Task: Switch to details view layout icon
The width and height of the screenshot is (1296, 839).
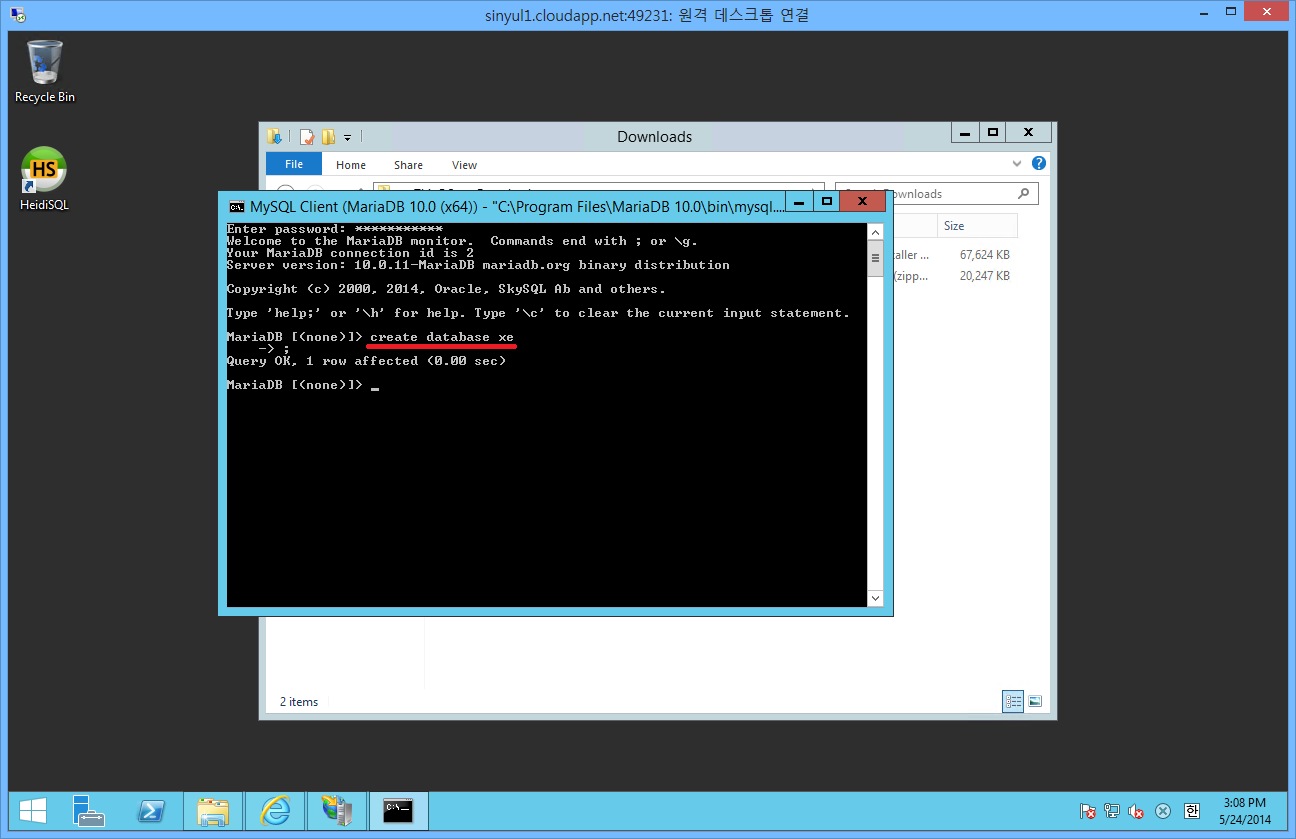Action: (x=1013, y=702)
